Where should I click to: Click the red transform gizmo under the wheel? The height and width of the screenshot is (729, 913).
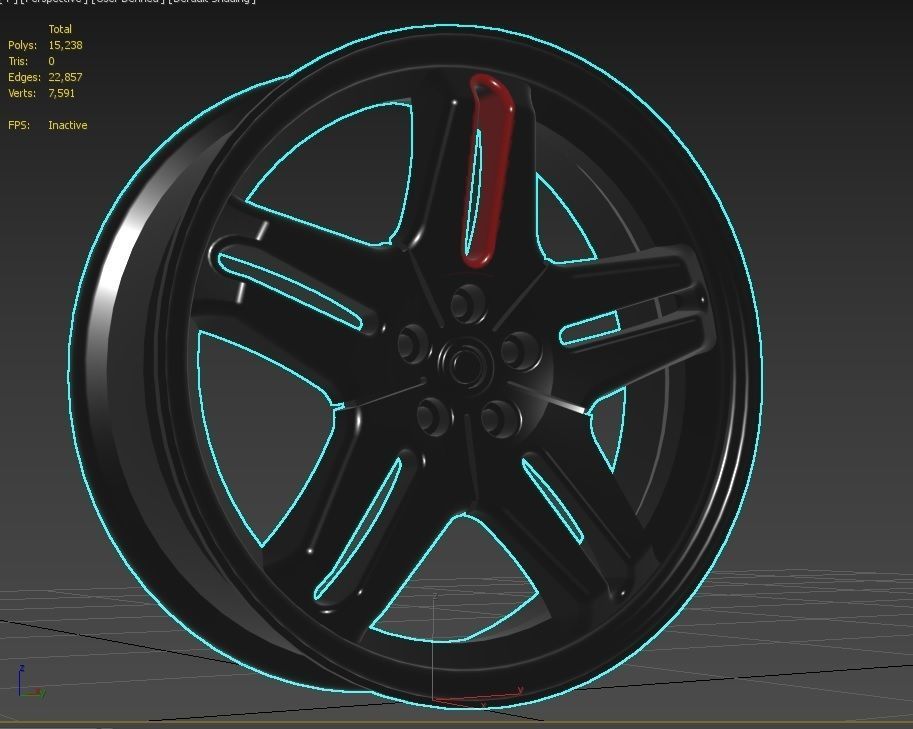pyautogui.click(x=477, y=696)
